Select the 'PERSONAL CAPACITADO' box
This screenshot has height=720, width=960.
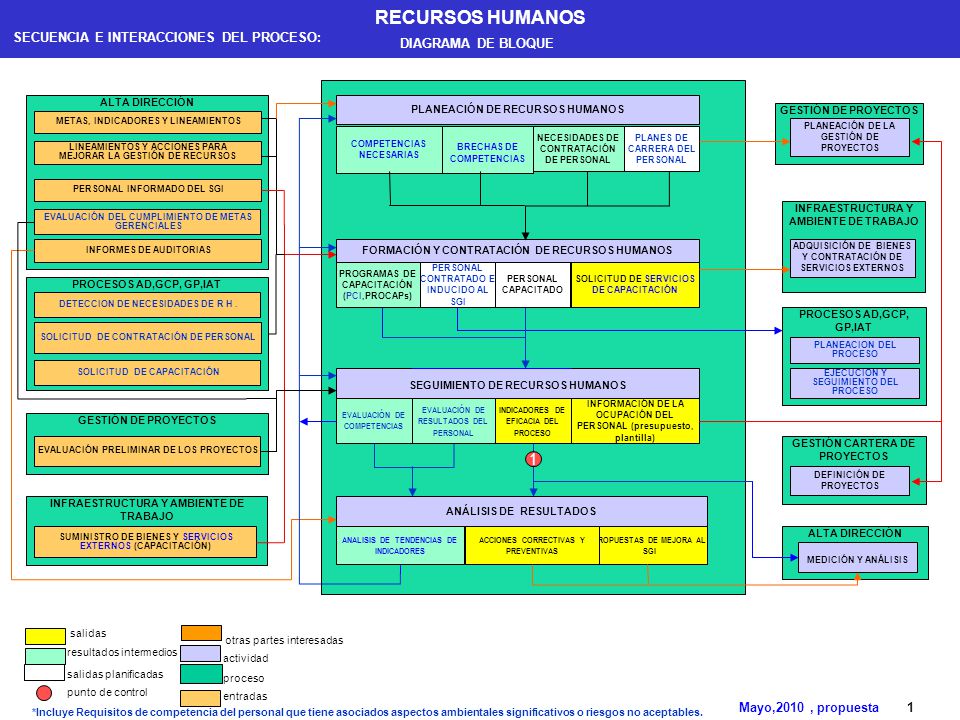coord(533,285)
